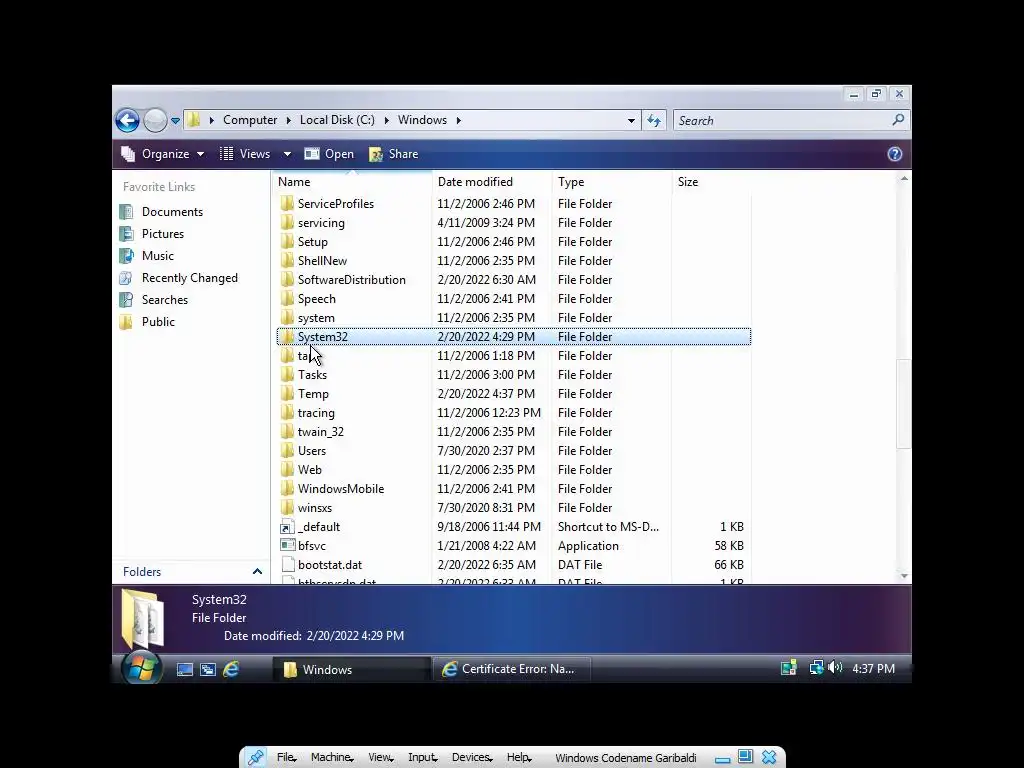This screenshot has width=1024, height=768.
Task: Click Switch between windows Quick Launch icon
Action: (208, 669)
